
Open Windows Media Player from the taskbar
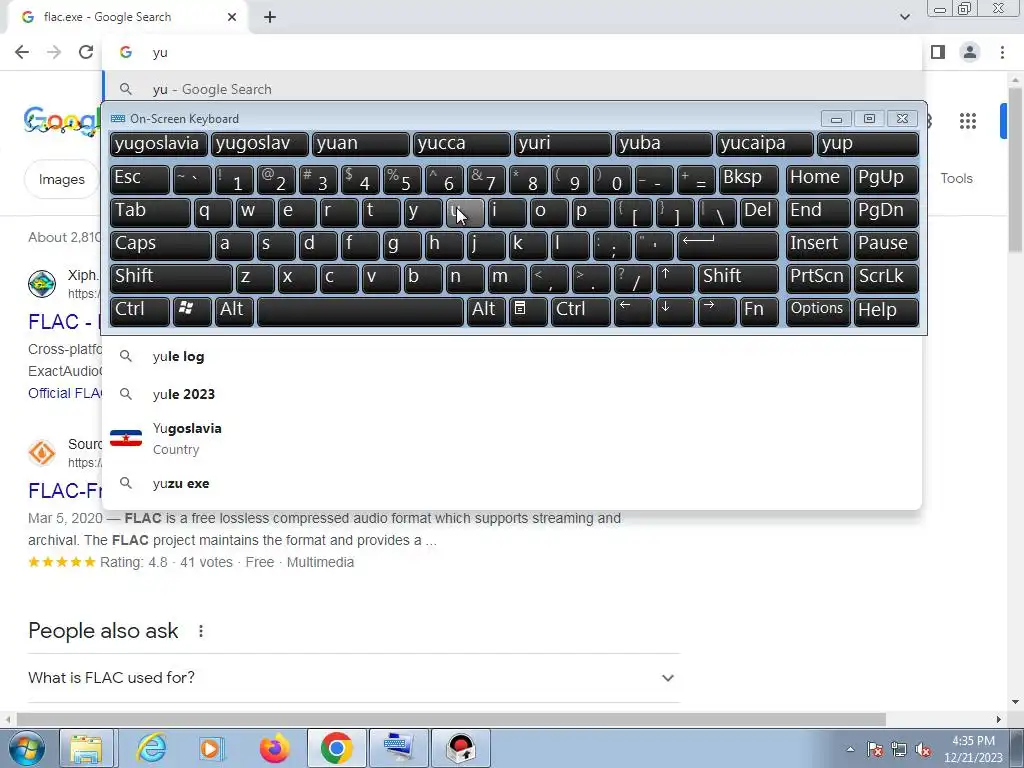click(212, 748)
